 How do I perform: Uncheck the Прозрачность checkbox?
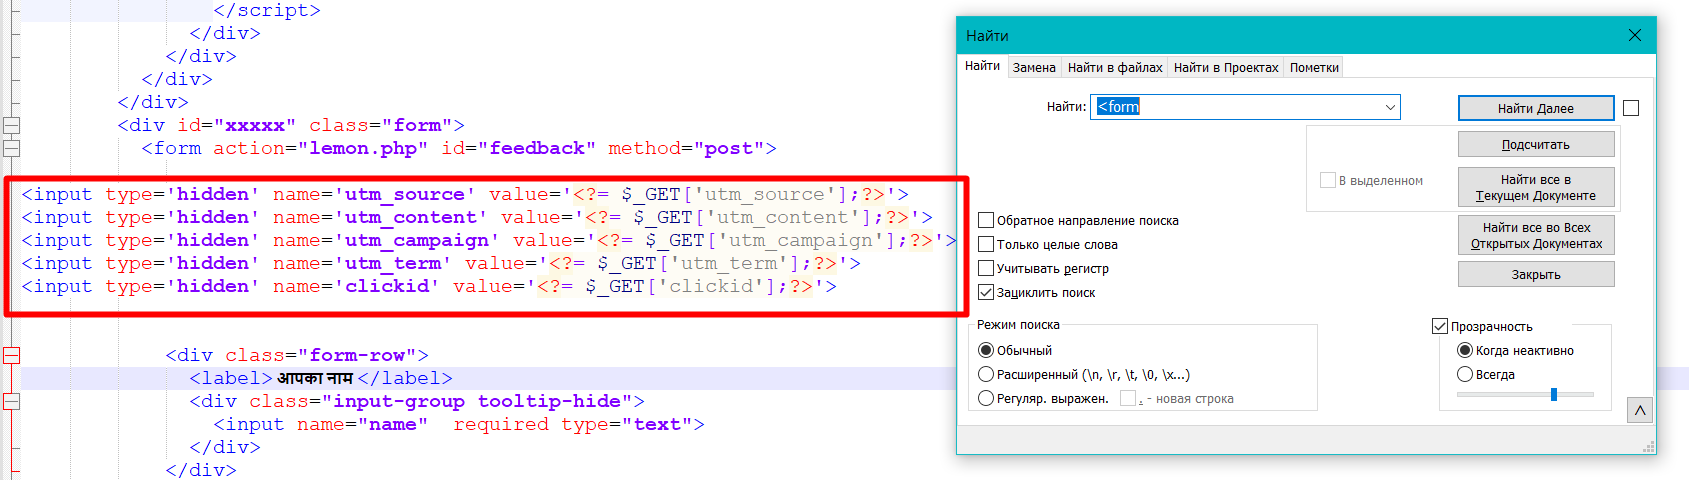1440,326
